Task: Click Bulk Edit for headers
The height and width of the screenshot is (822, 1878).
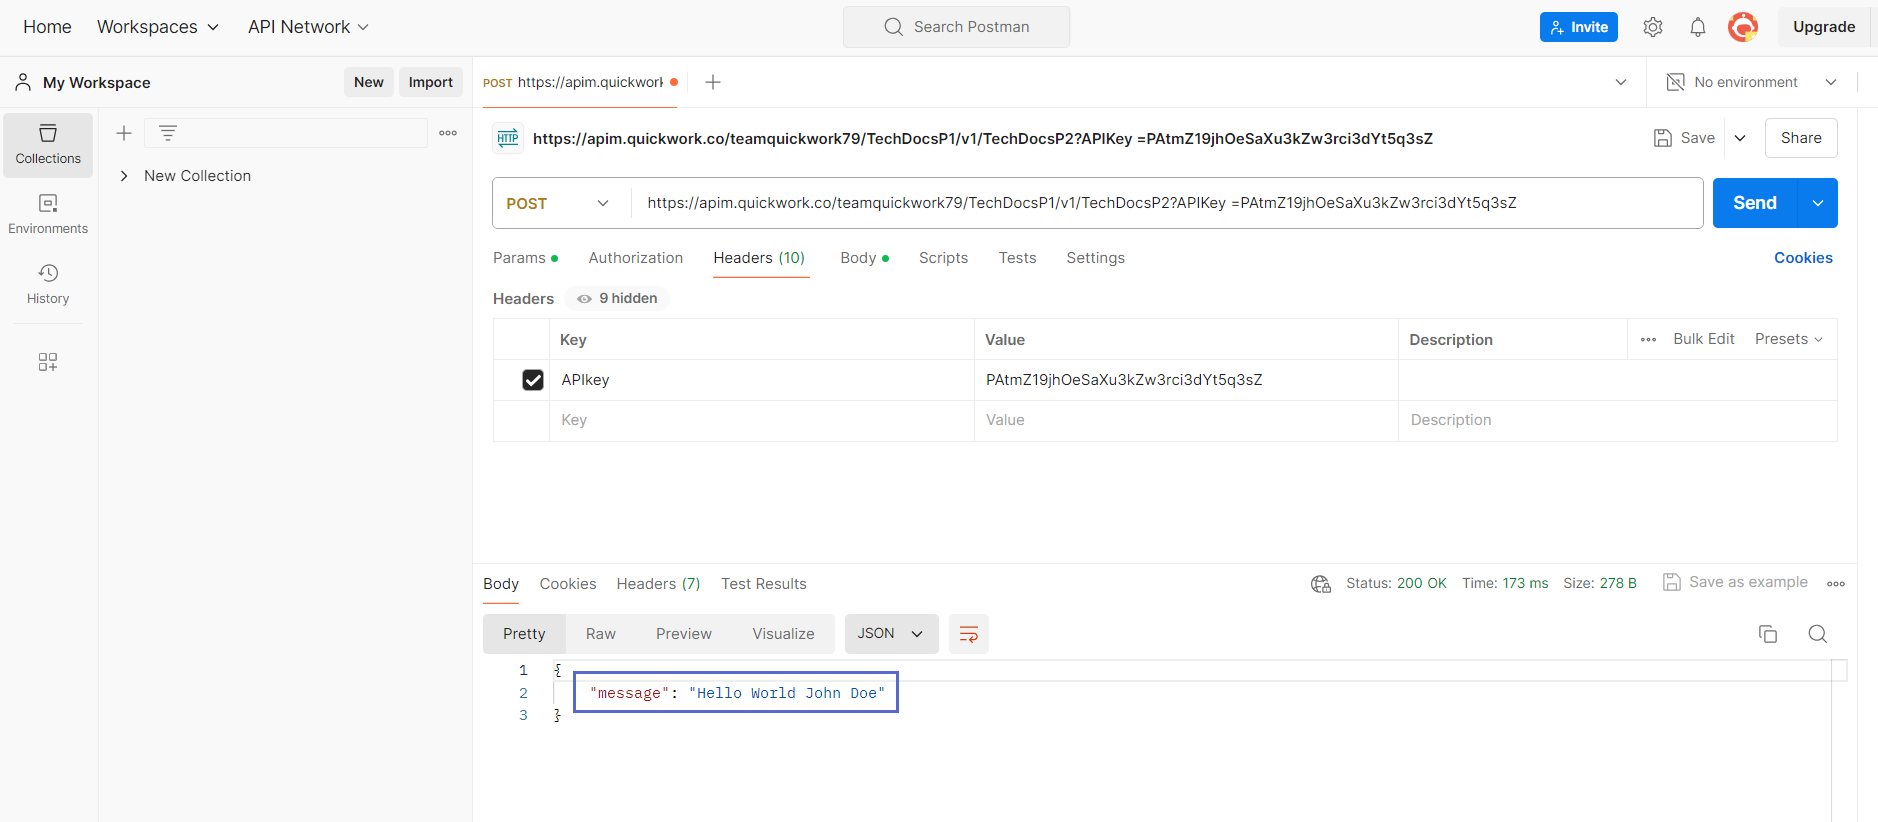Action: pyautogui.click(x=1704, y=339)
